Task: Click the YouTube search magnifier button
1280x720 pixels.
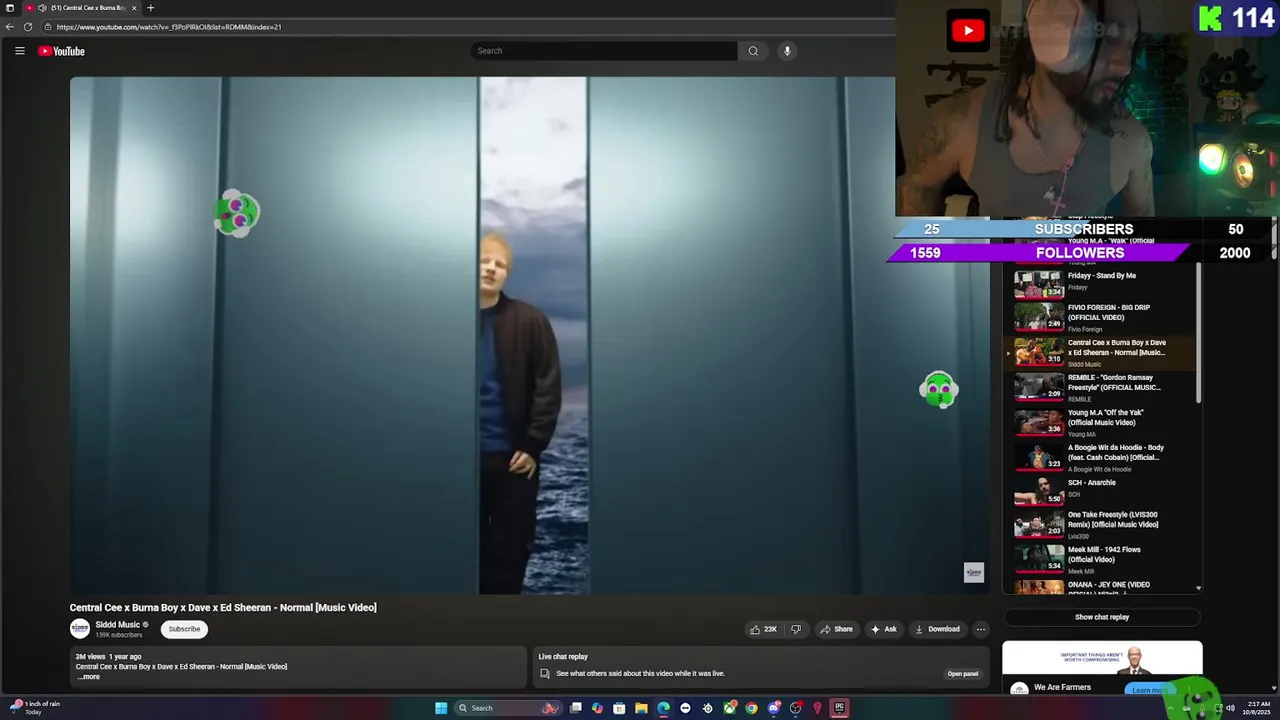Action: pyautogui.click(x=753, y=51)
